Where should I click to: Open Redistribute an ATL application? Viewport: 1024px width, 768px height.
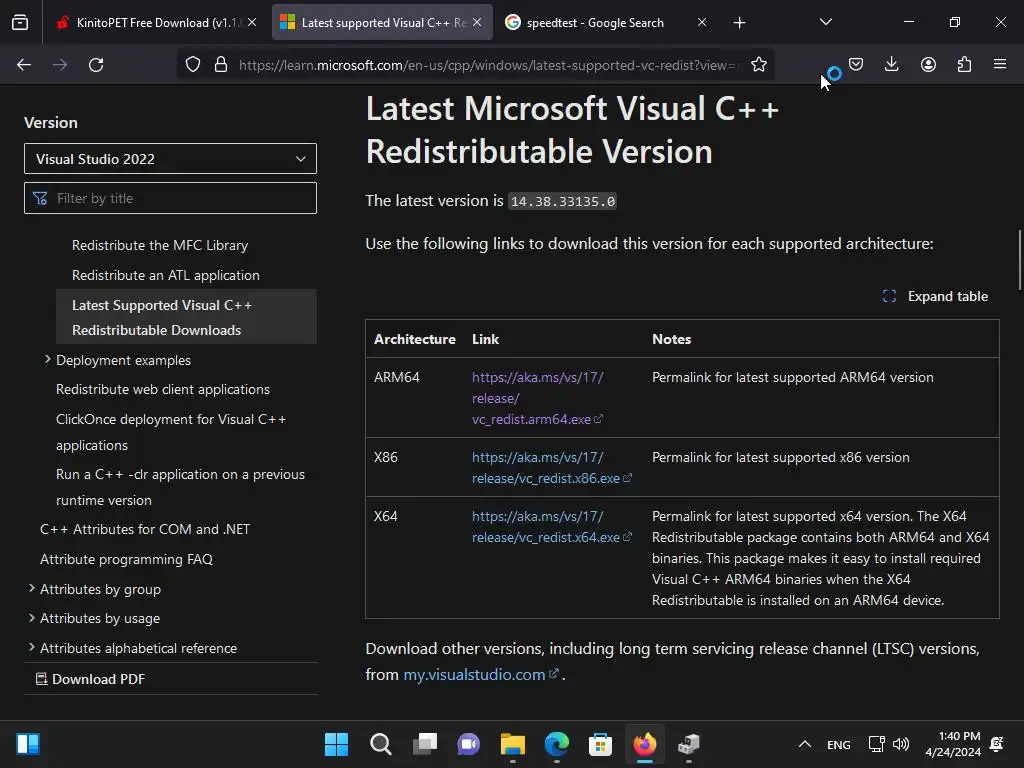(x=166, y=276)
